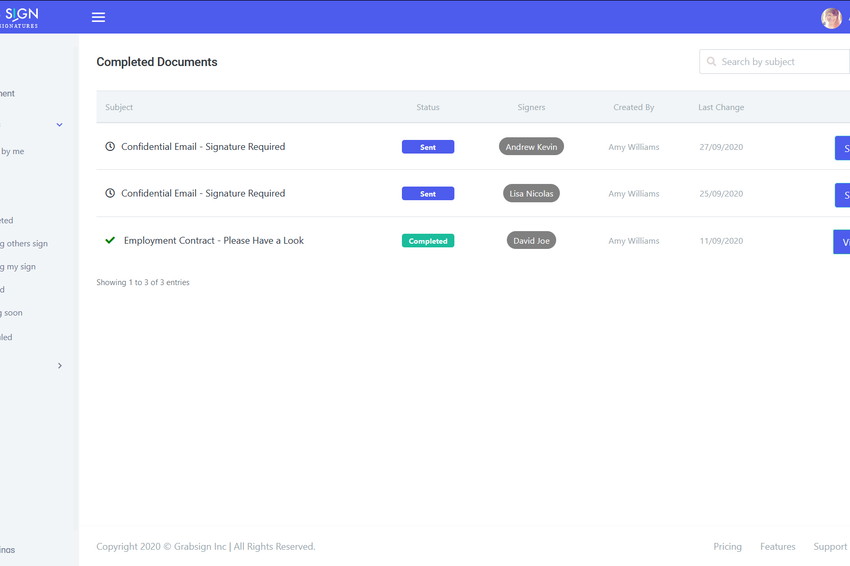Select the Andrew Kevin signer tag
The height and width of the screenshot is (566, 850).
click(x=531, y=146)
